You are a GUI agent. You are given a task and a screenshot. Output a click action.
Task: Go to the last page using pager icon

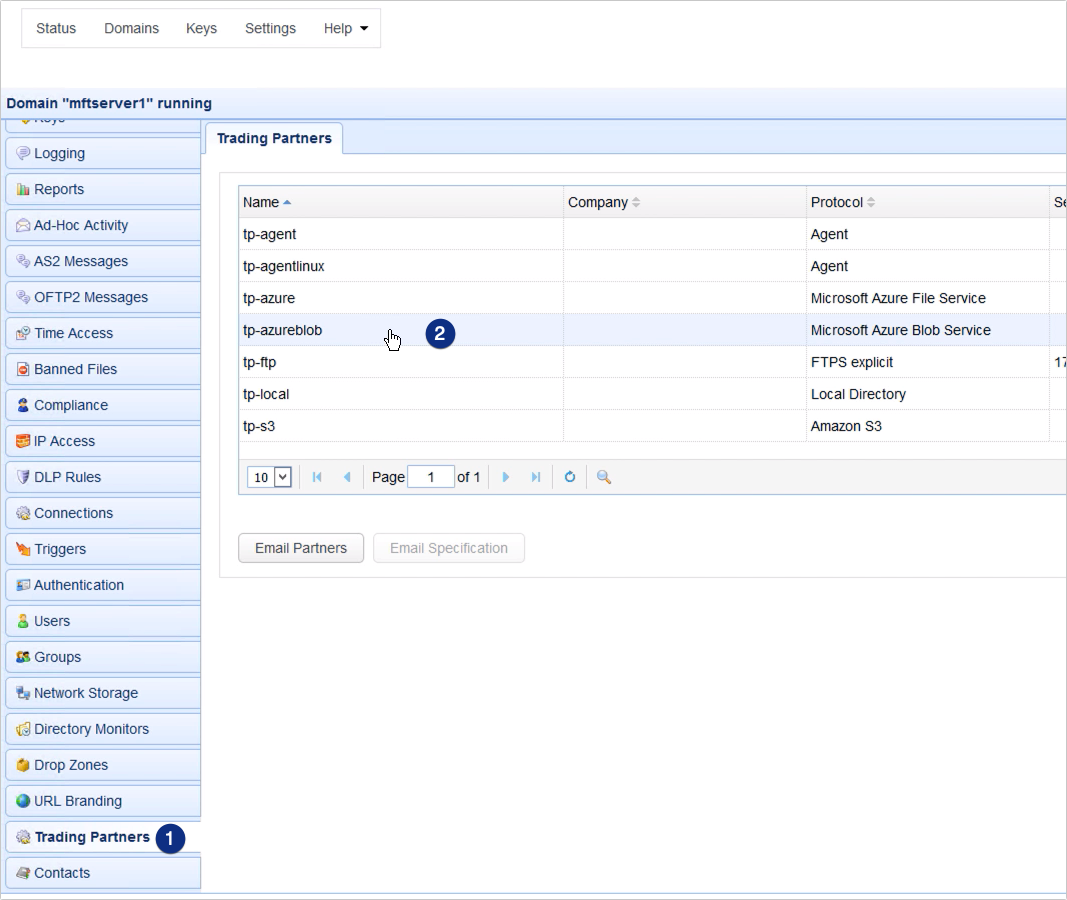click(x=536, y=477)
